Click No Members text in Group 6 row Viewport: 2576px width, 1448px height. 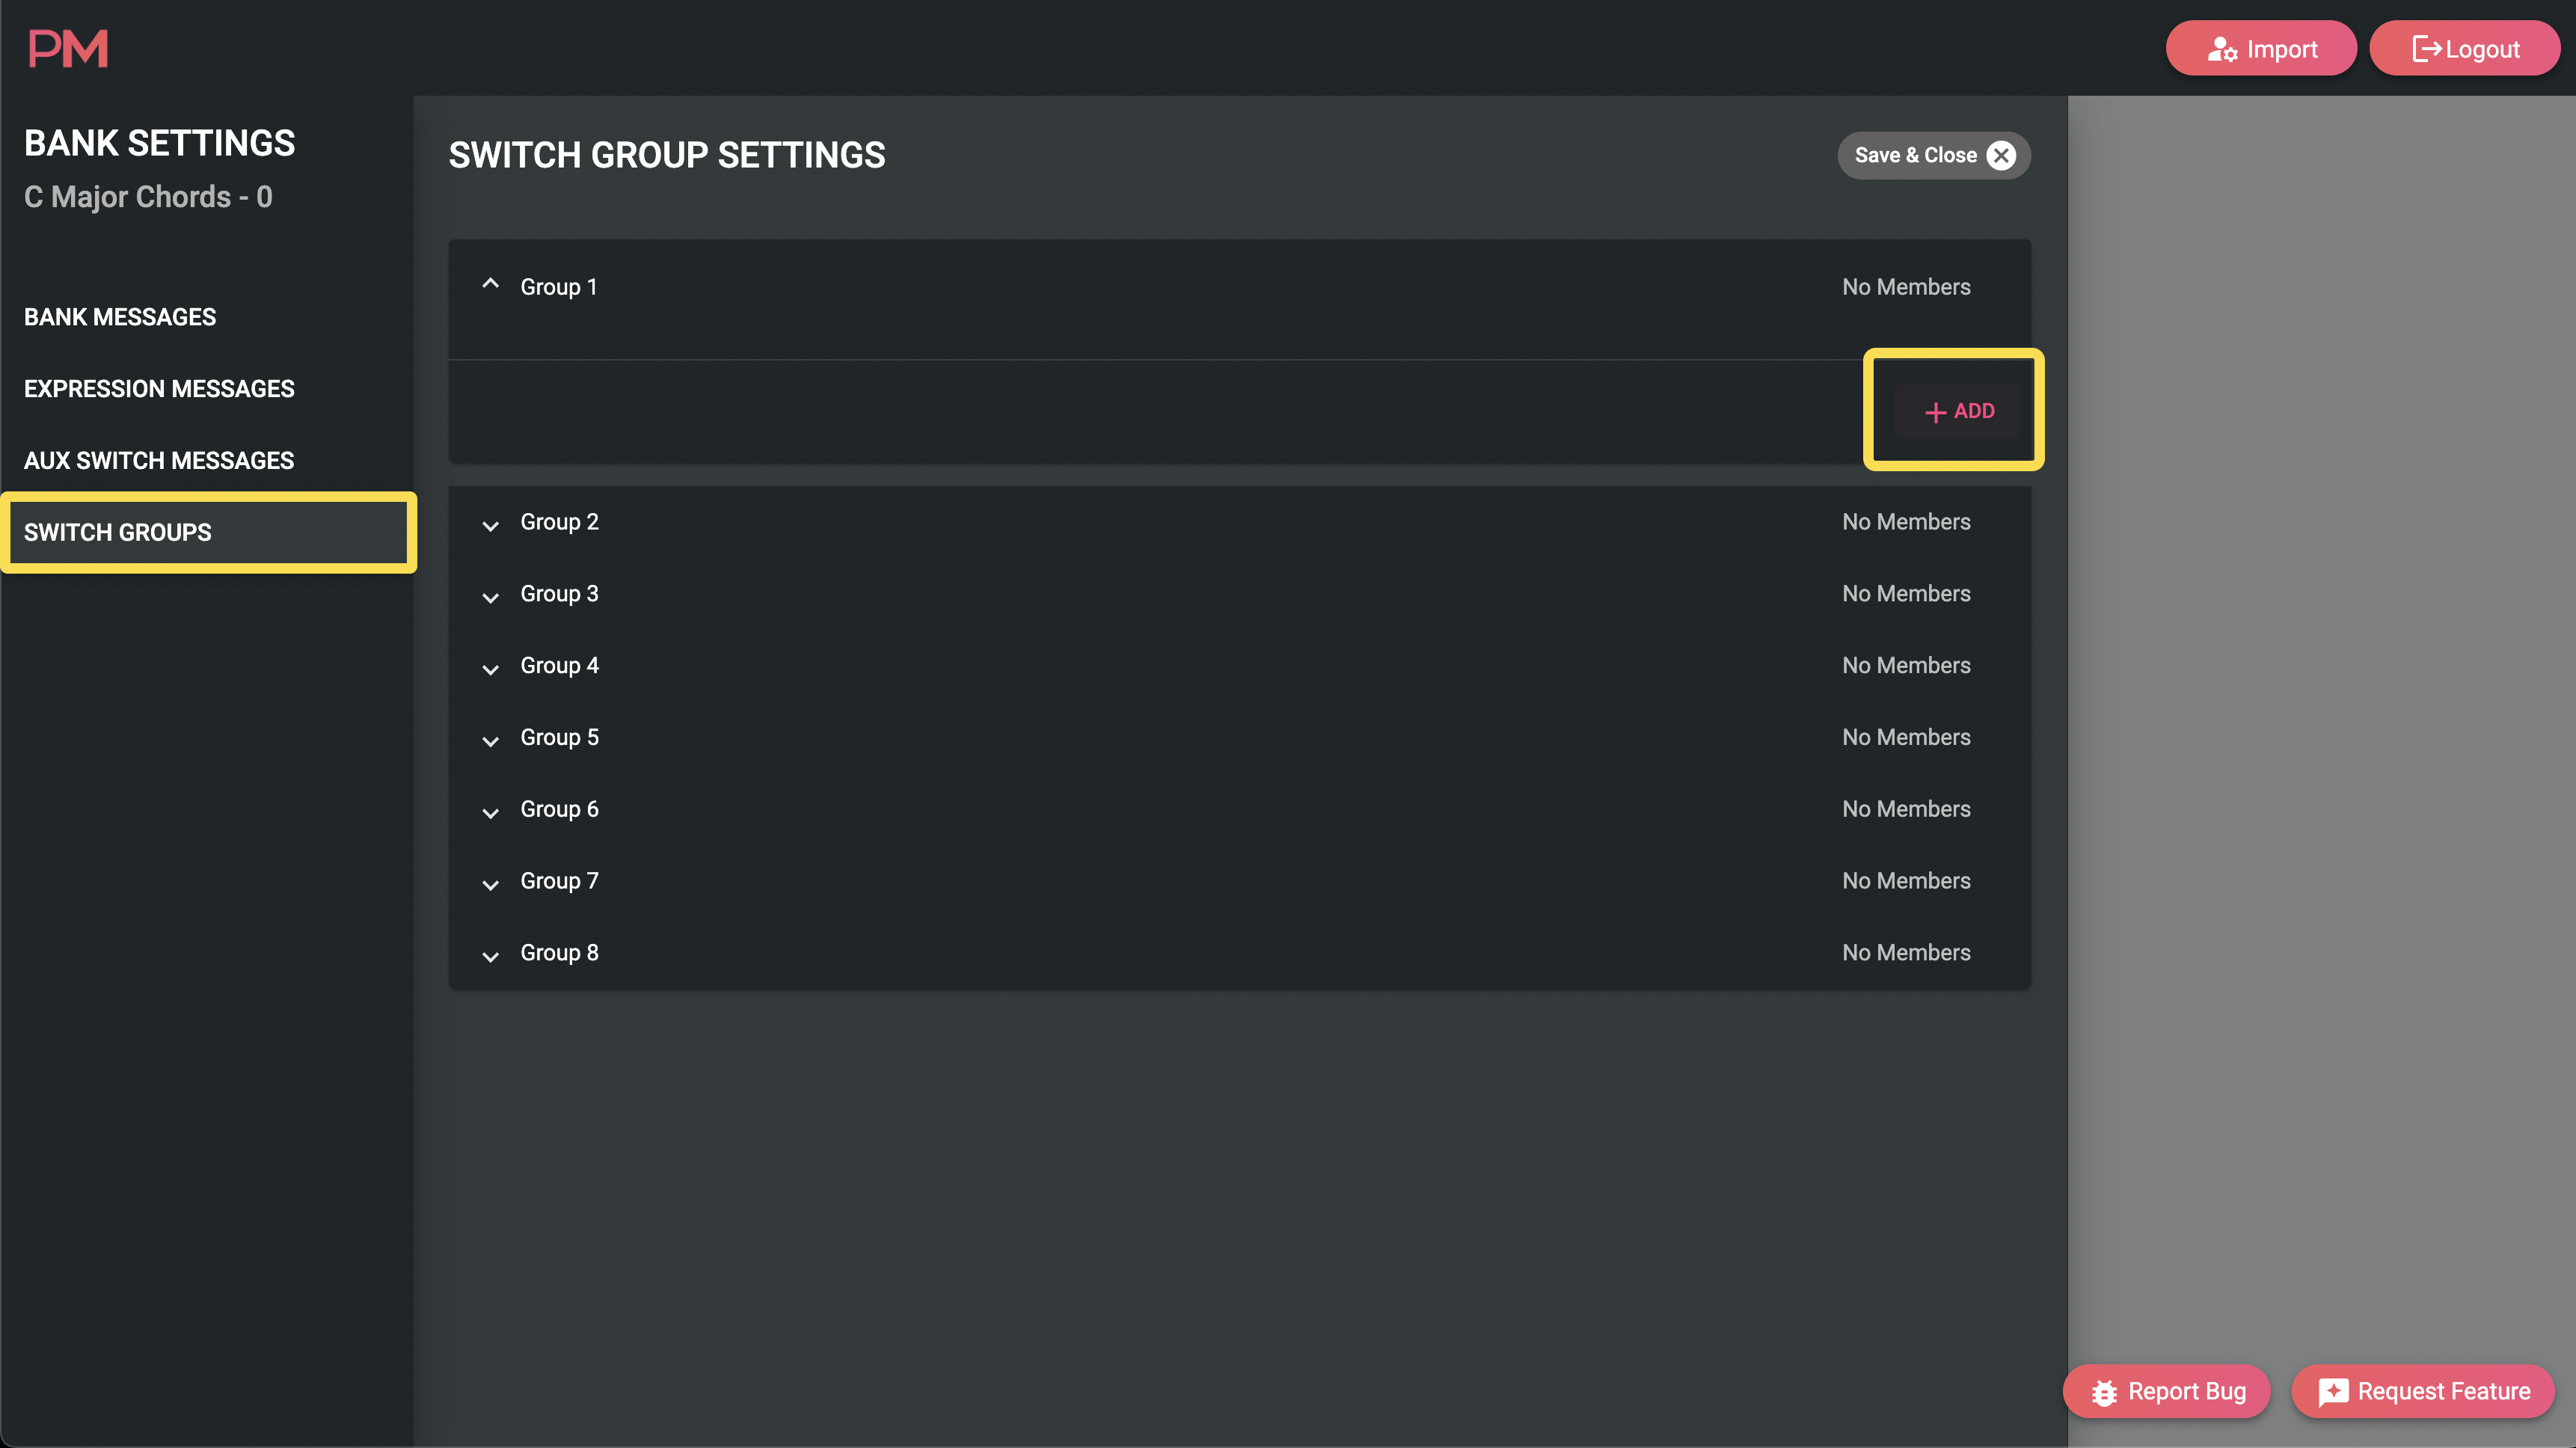[1906, 809]
